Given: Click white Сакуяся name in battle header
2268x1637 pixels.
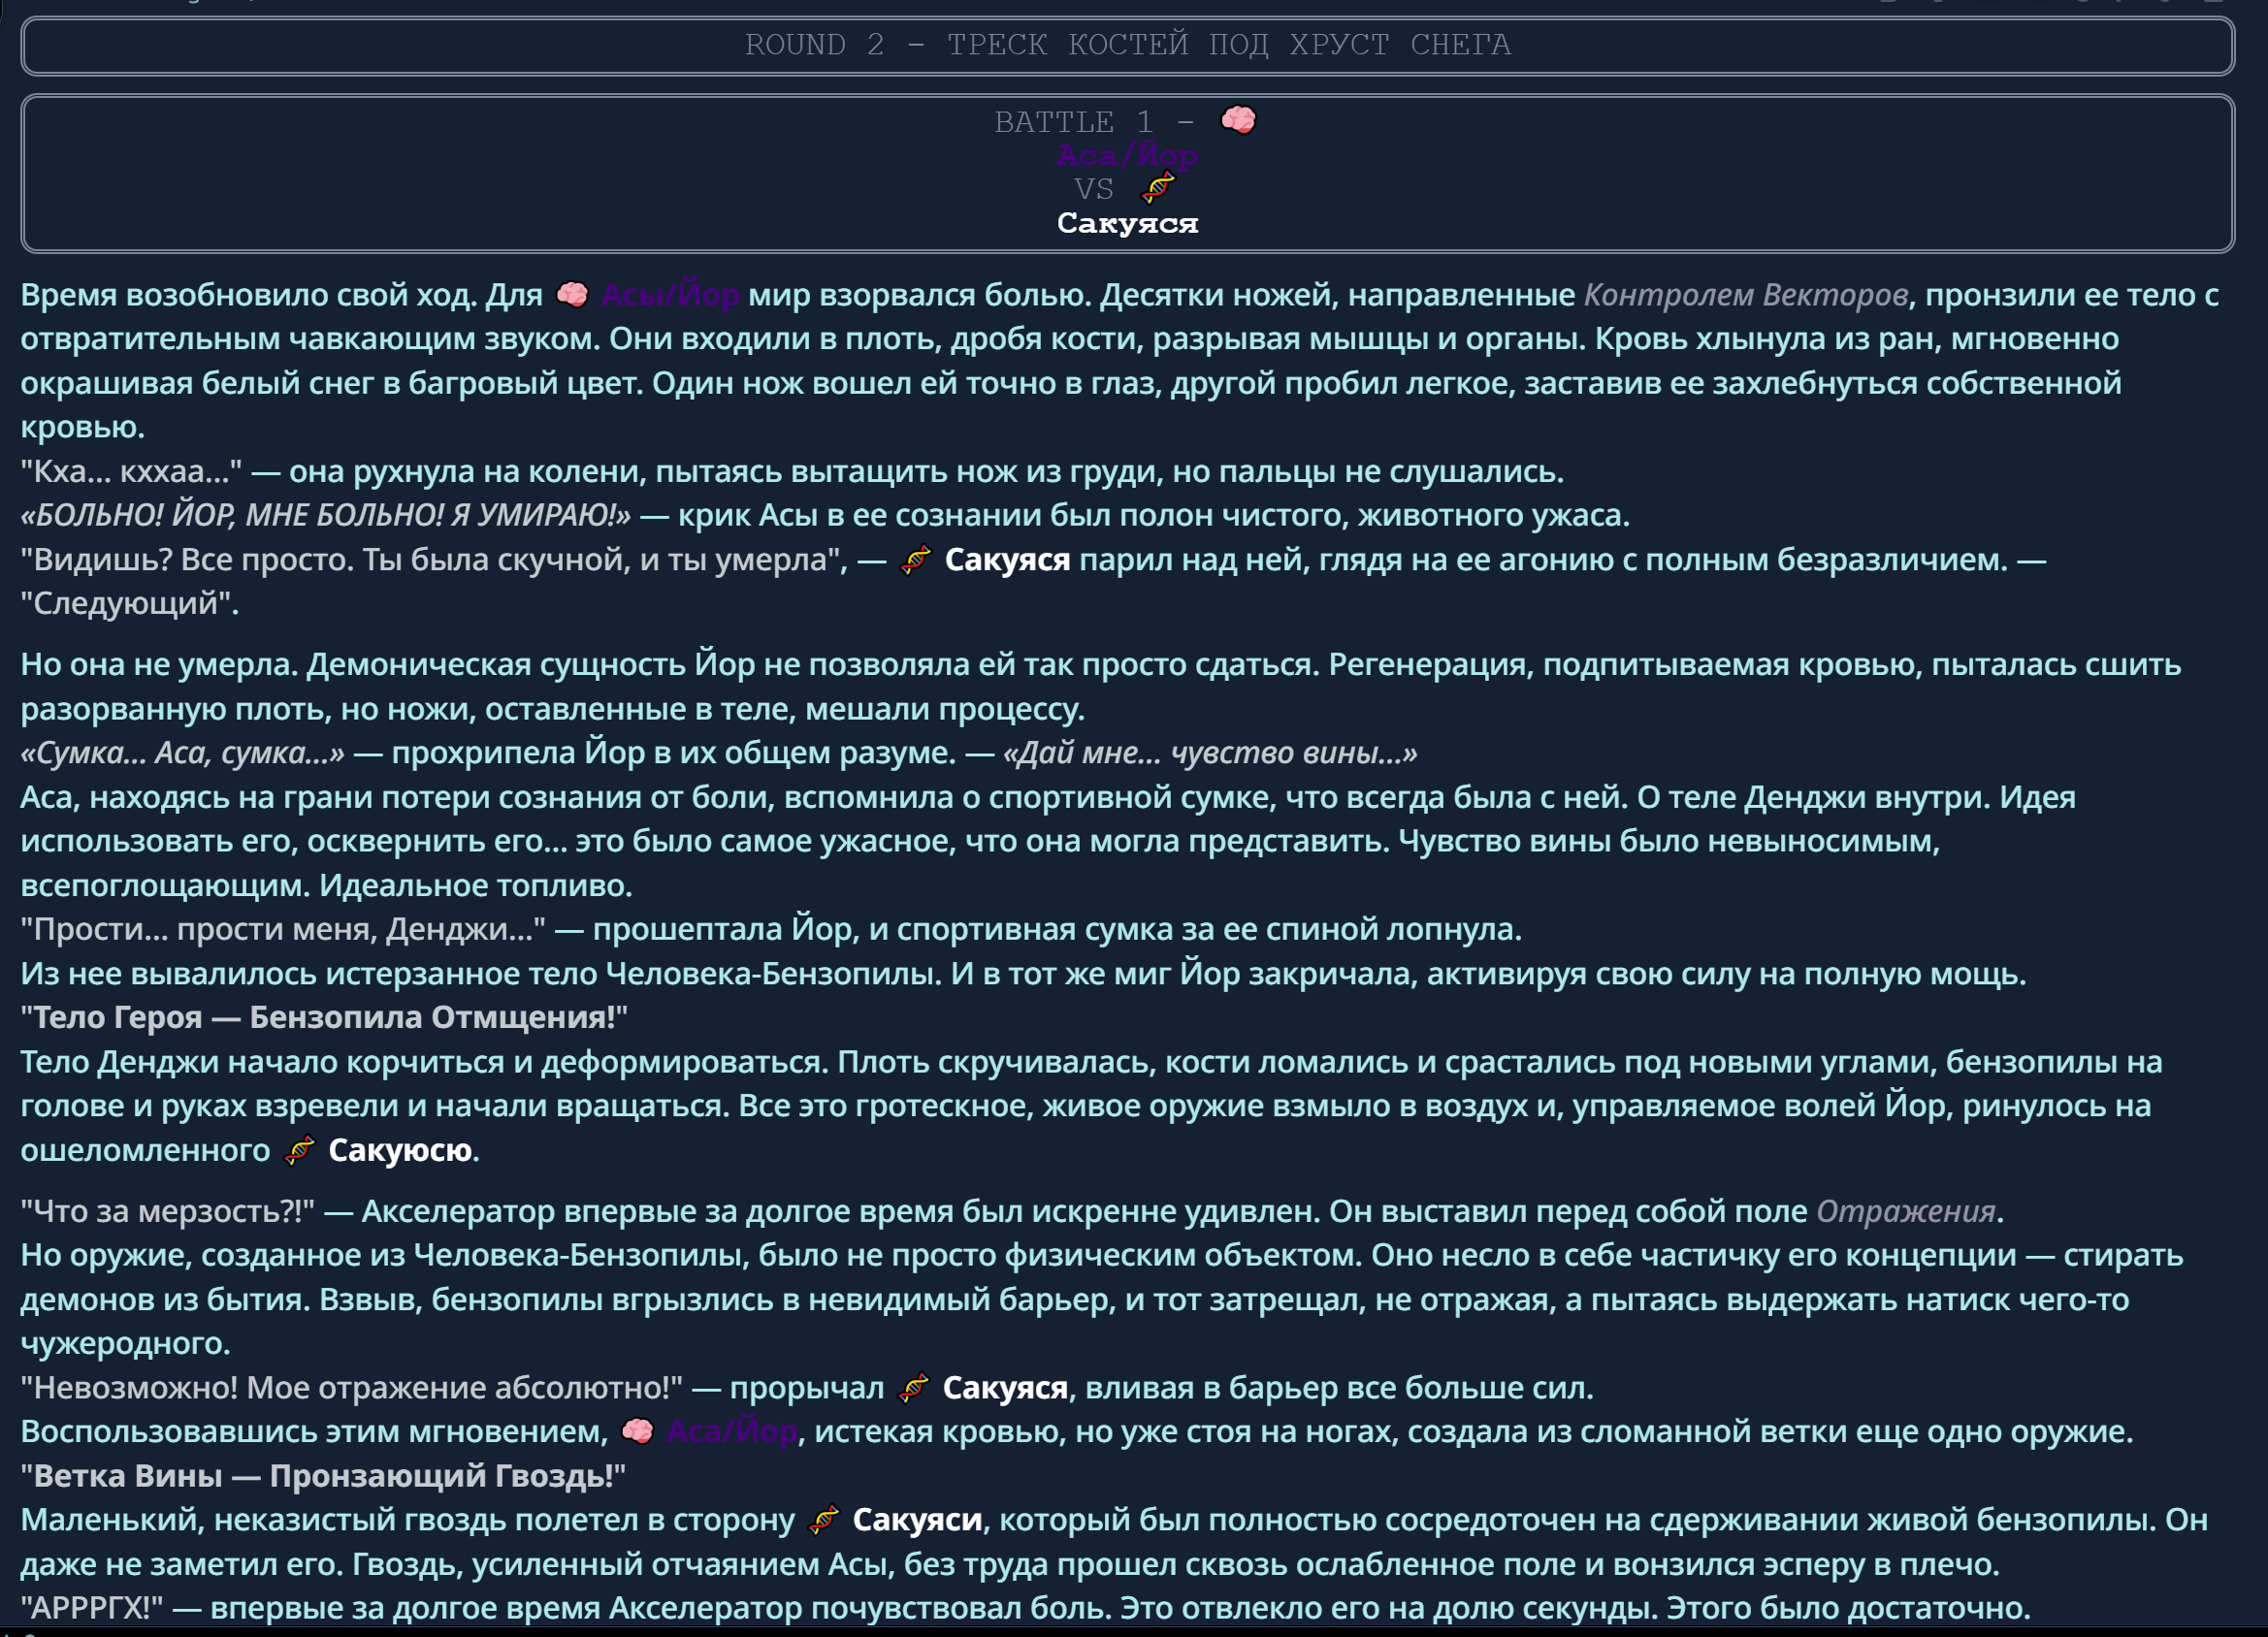Looking at the screenshot, I should 1127,222.
